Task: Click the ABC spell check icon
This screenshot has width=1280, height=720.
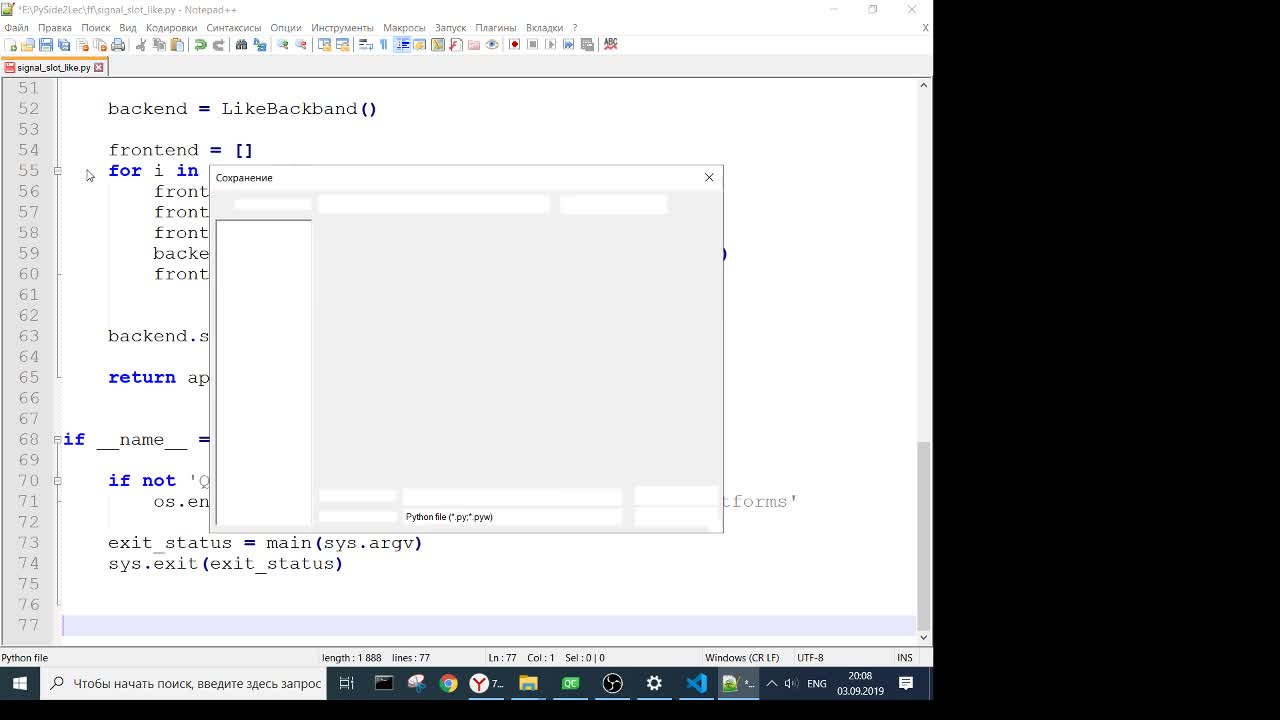Action: coord(610,44)
